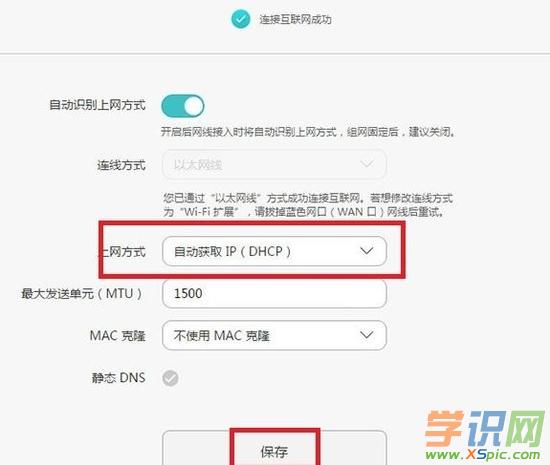Open the disabled 连线方式 以太网线 dropdown
The width and height of the screenshot is (550, 465).
274,164
